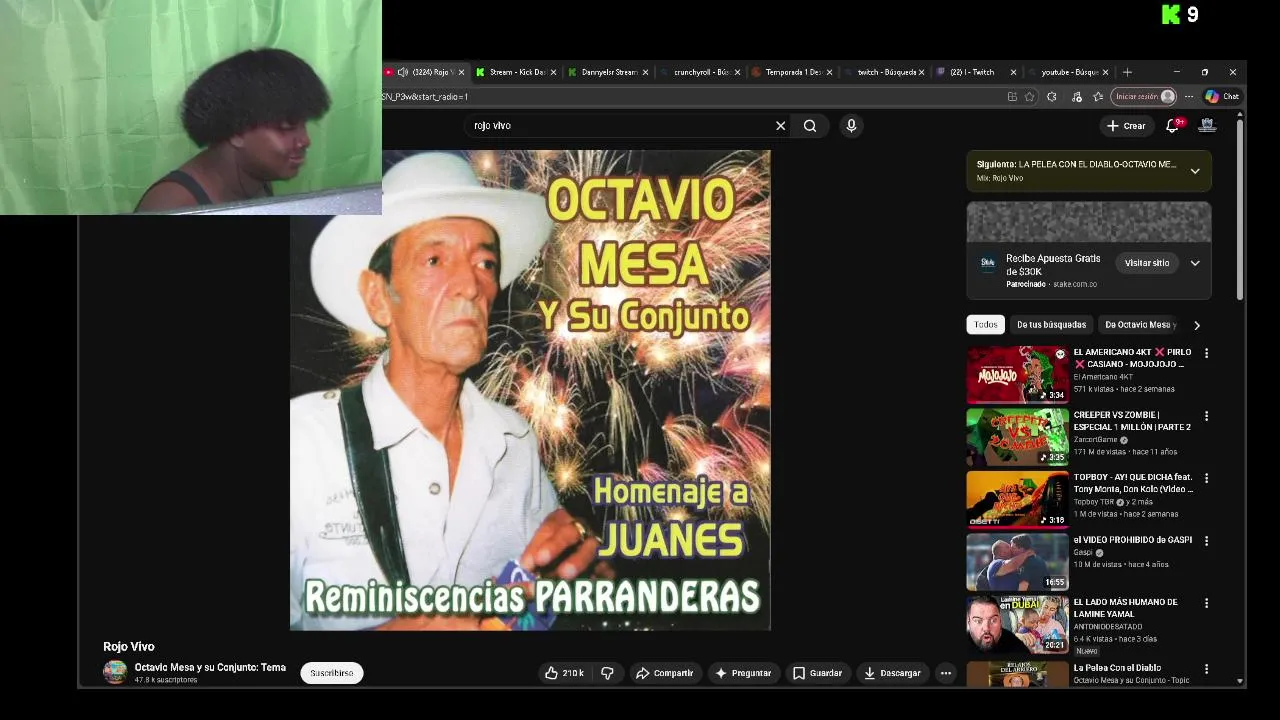Select the De tus búsquedas chip

coord(1051,324)
